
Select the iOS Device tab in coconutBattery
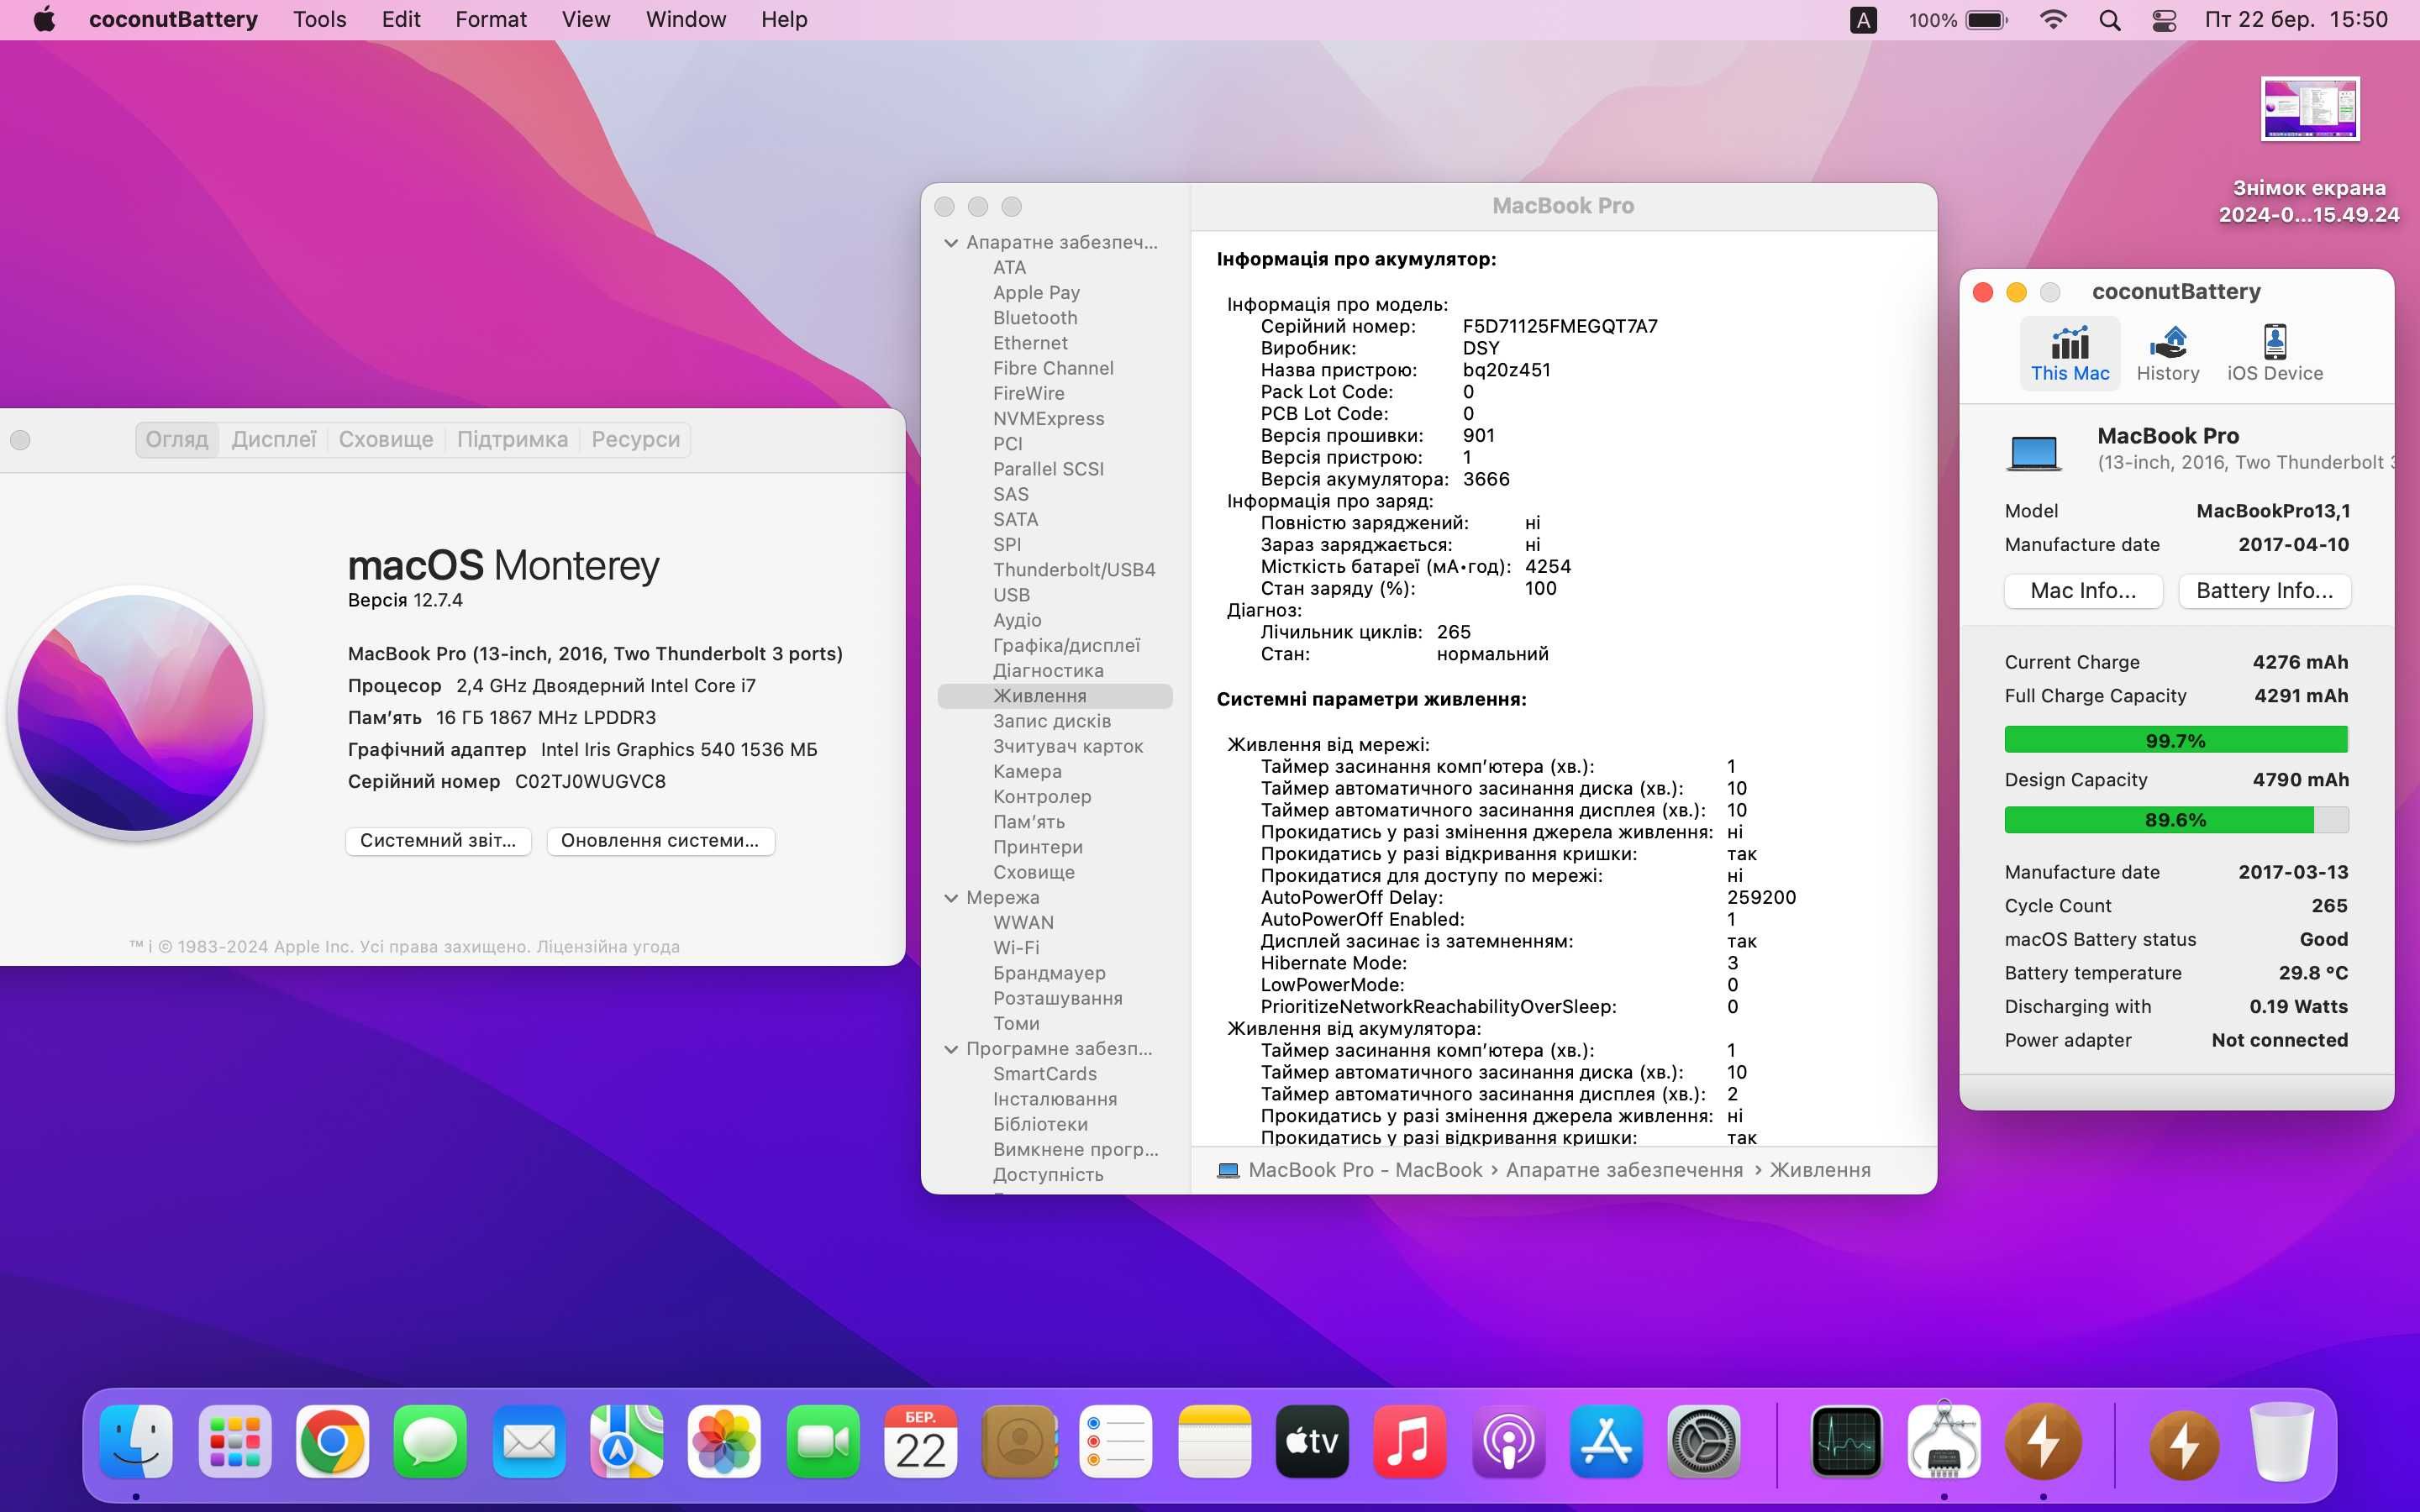click(2275, 352)
